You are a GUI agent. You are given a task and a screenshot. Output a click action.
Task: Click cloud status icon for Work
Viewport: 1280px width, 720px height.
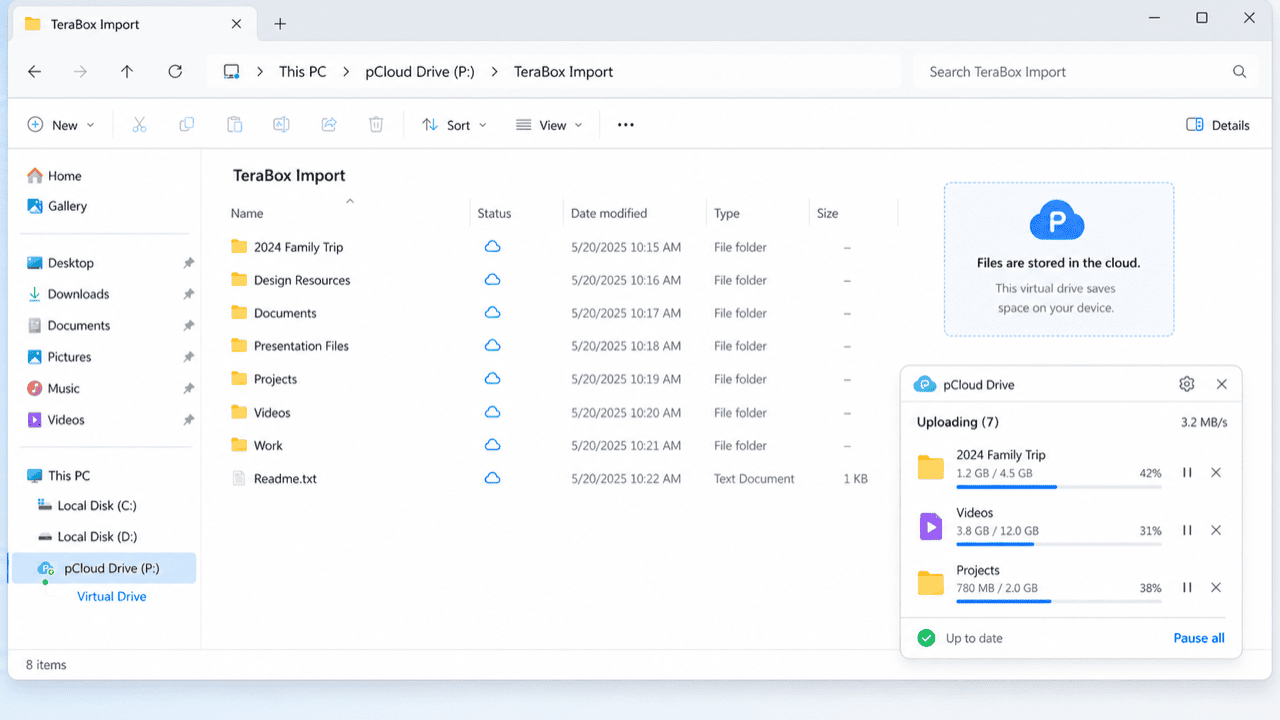click(492, 445)
